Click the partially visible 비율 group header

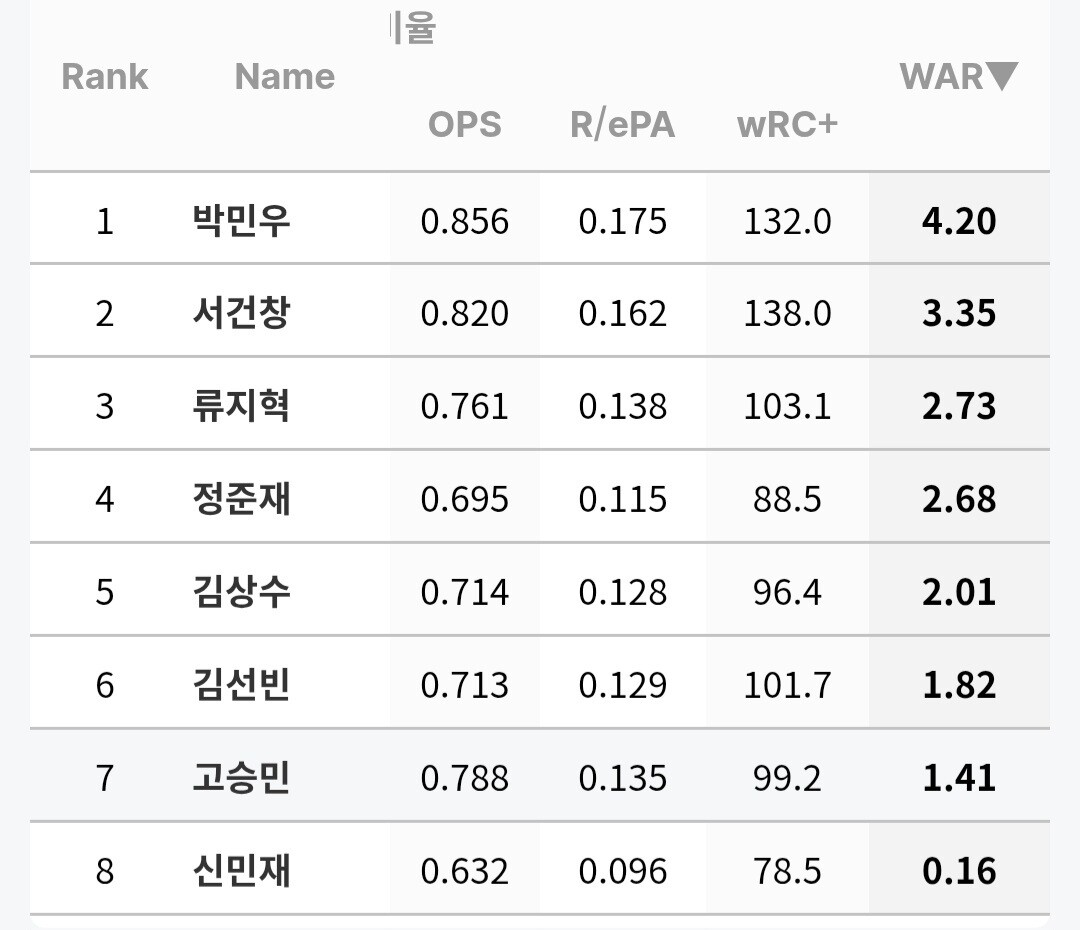click(x=412, y=28)
